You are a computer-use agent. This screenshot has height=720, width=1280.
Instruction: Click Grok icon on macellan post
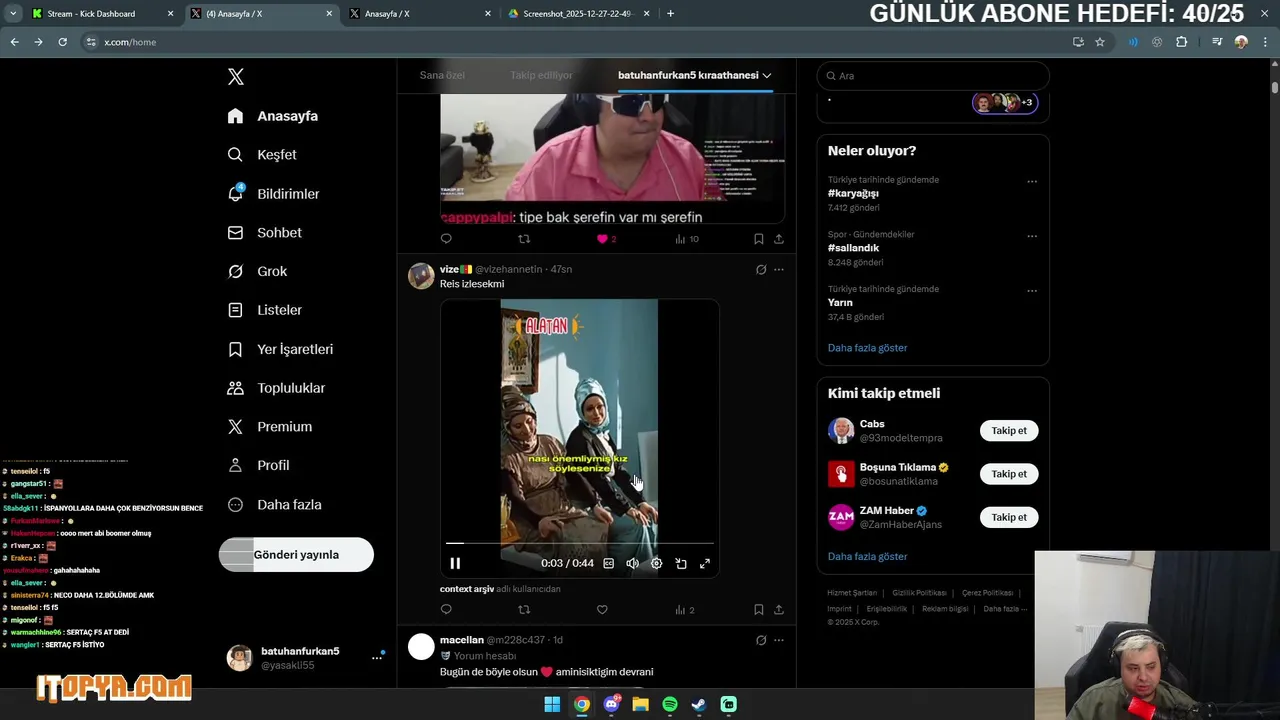pos(761,641)
